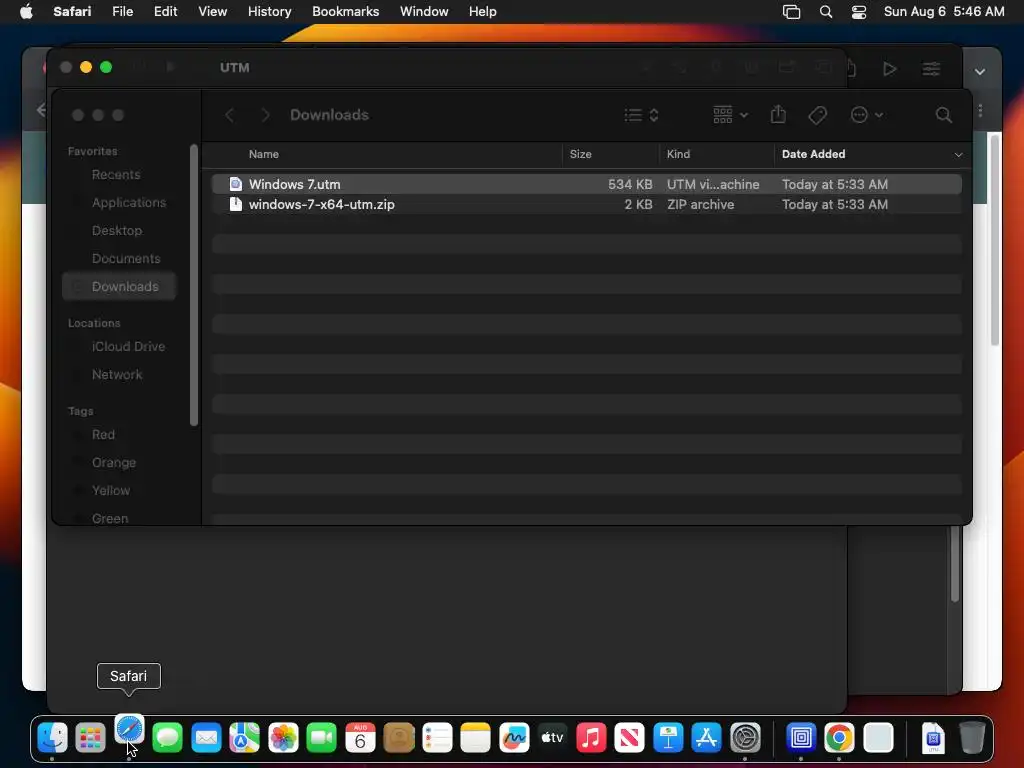Image resolution: width=1024 pixels, height=768 pixels.
Task: Open Control Center in menu bar
Action: click(x=859, y=12)
